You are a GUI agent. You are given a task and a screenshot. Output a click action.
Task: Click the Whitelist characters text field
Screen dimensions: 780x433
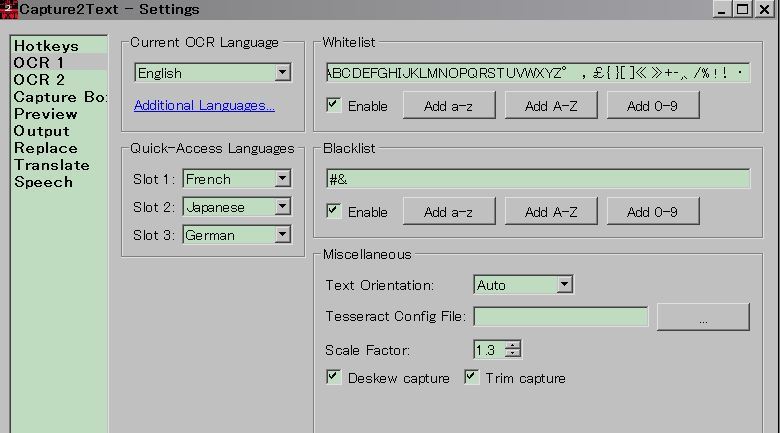(x=538, y=73)
